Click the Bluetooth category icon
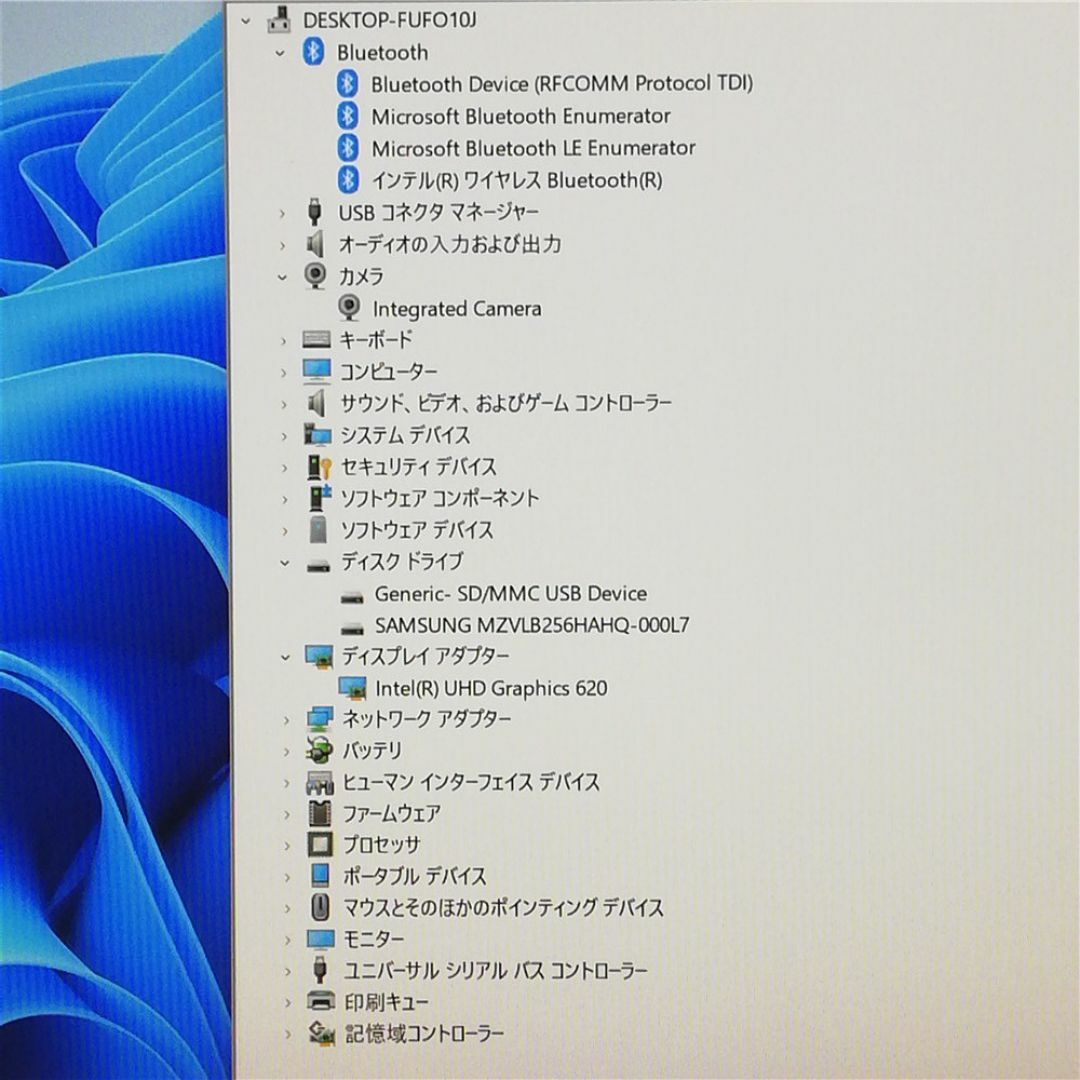The image size is (1080, 1080). [313, 52]
